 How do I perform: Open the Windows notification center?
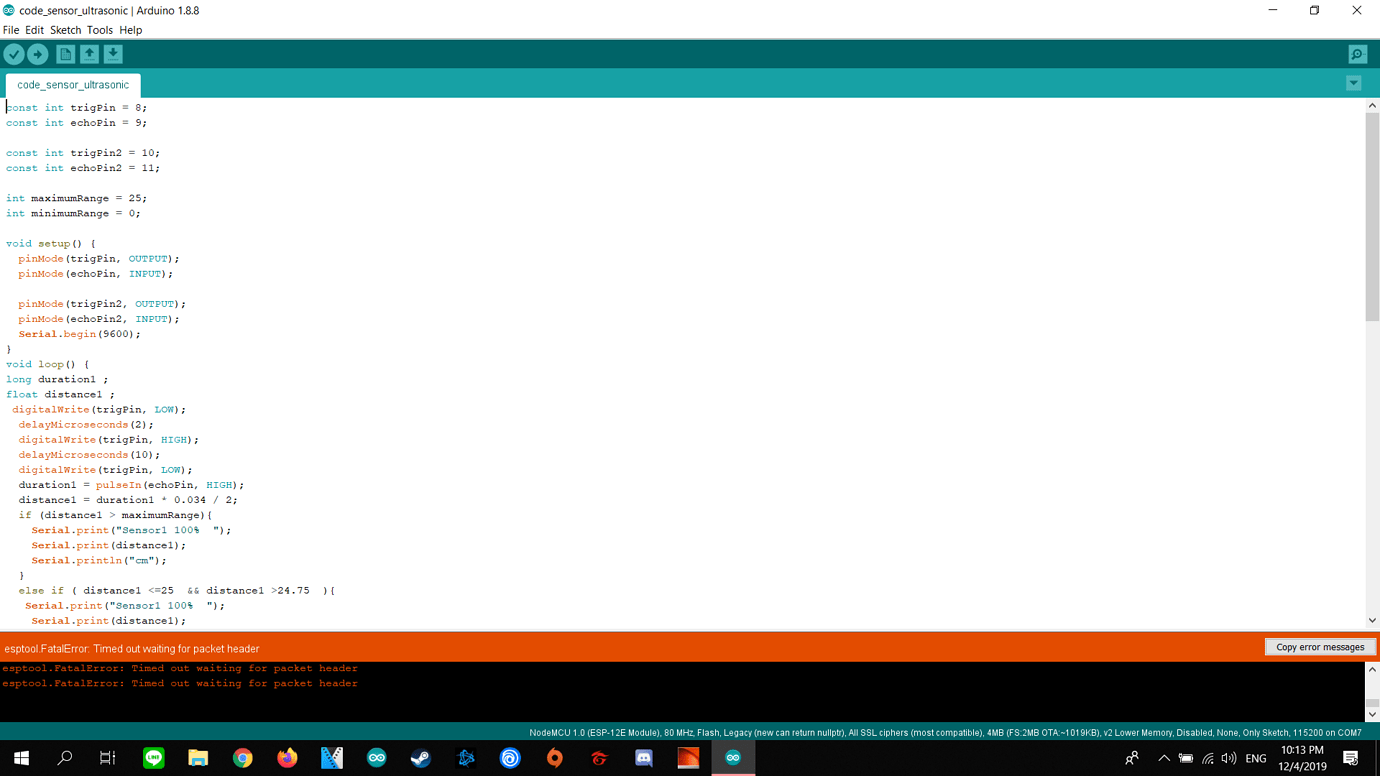pos(1350,758)
